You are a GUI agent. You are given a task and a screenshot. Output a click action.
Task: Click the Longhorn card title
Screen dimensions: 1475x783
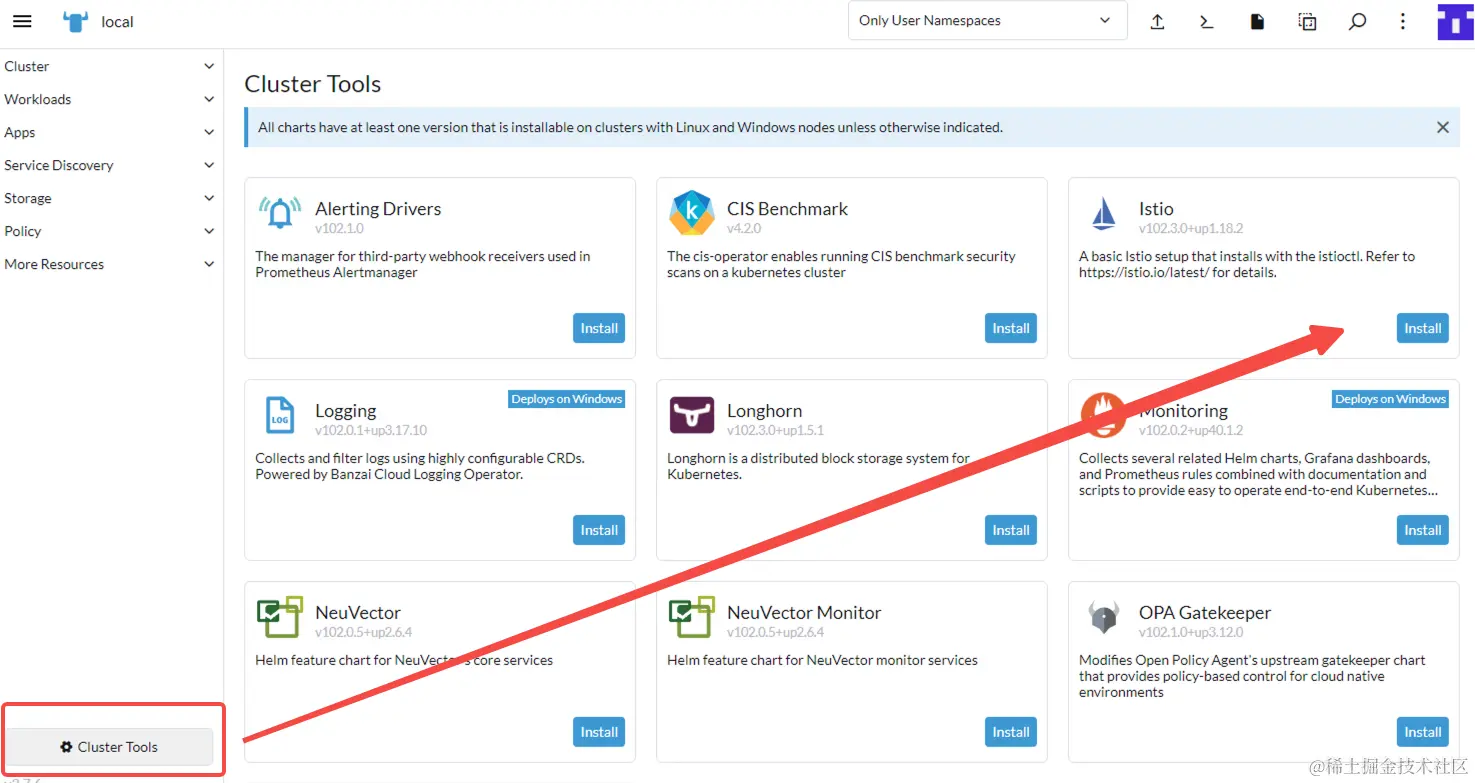(x=764, y=410)
